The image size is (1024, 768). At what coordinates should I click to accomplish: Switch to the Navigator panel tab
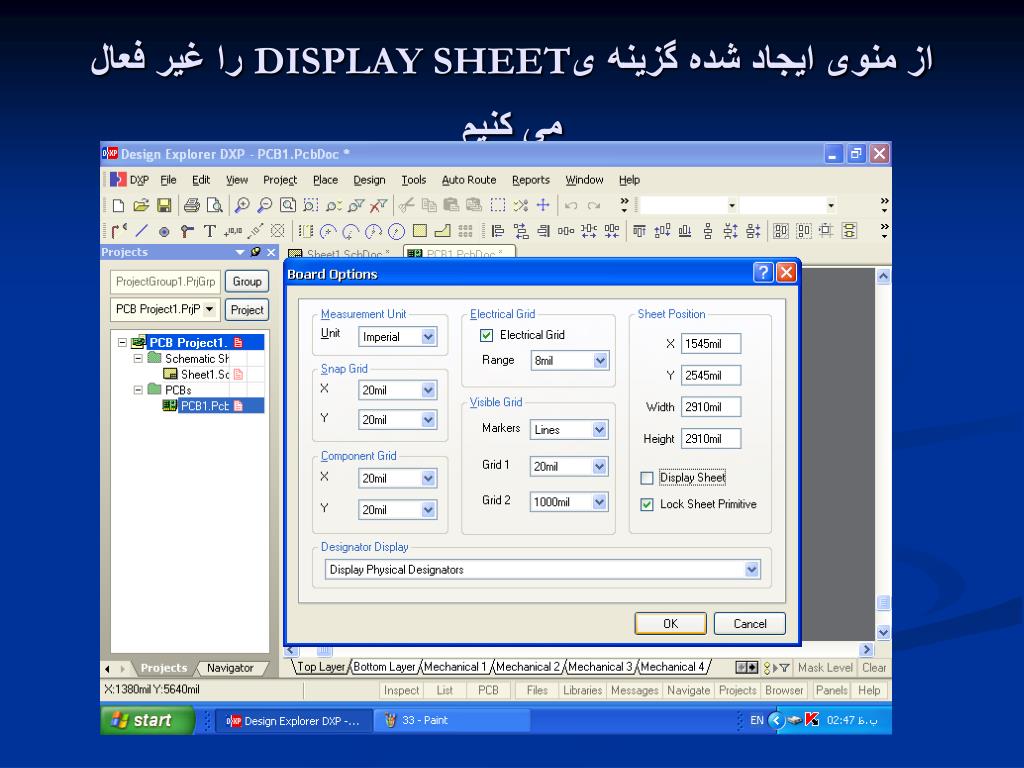230,668
